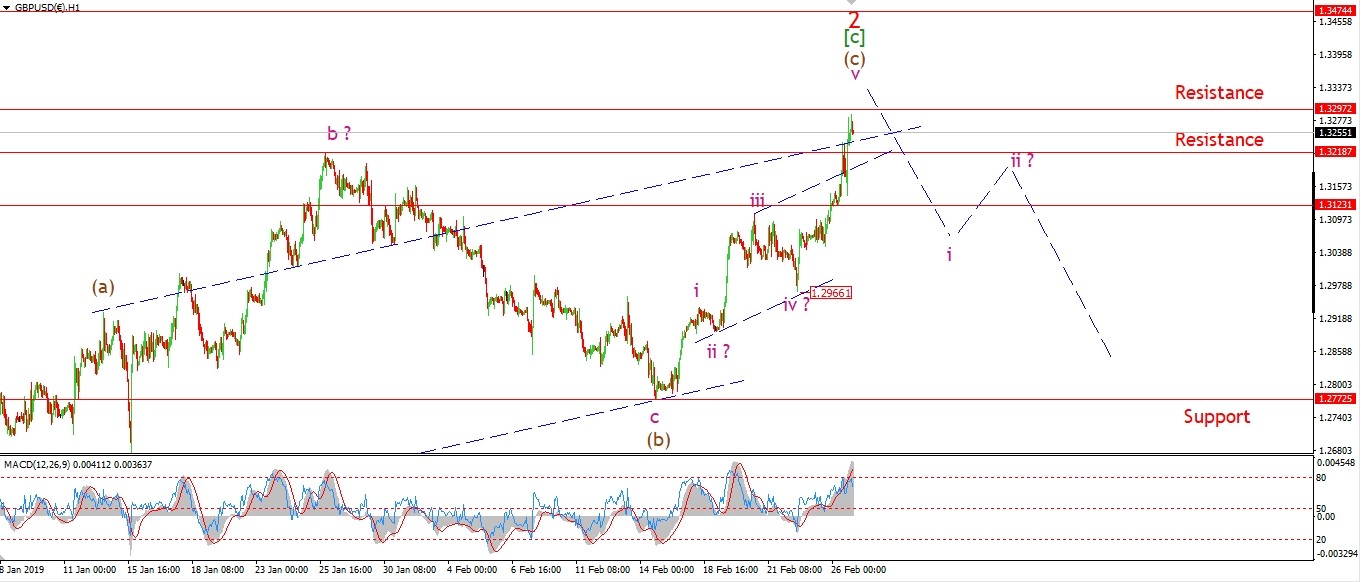1361x582 pixels.
Task: Click the 1.34744 red price tag
Action: (x=1336, y=10)
